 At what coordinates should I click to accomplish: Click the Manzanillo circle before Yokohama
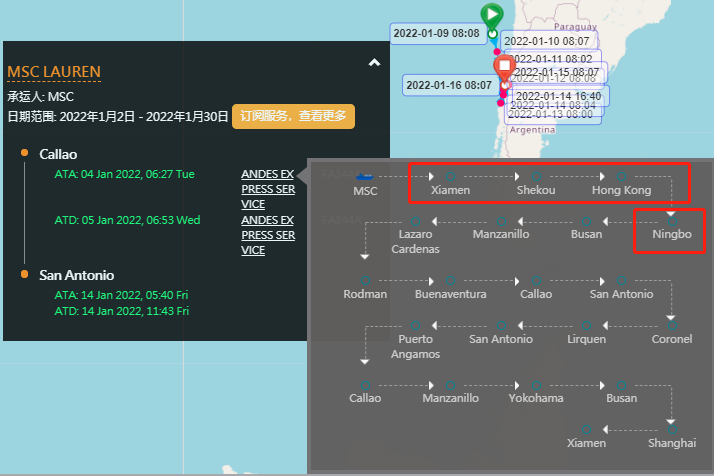pos(450,385)
